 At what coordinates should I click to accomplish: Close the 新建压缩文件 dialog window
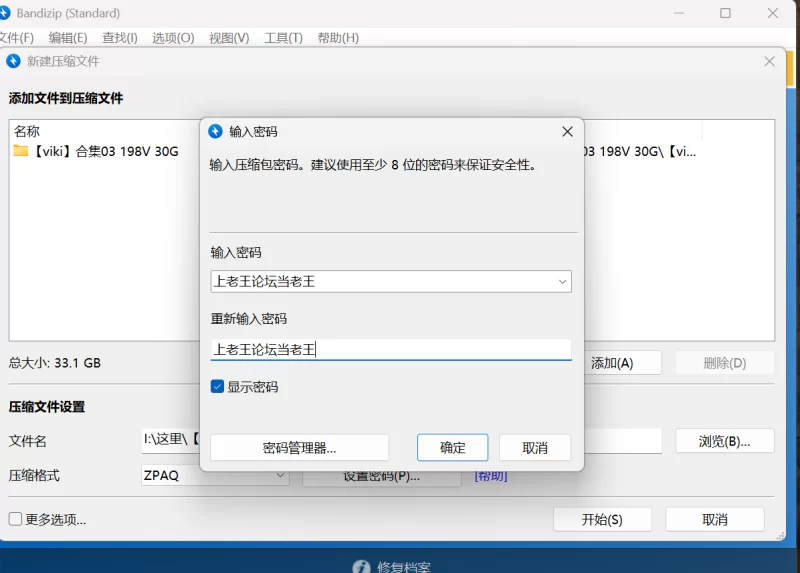[769, 61]
